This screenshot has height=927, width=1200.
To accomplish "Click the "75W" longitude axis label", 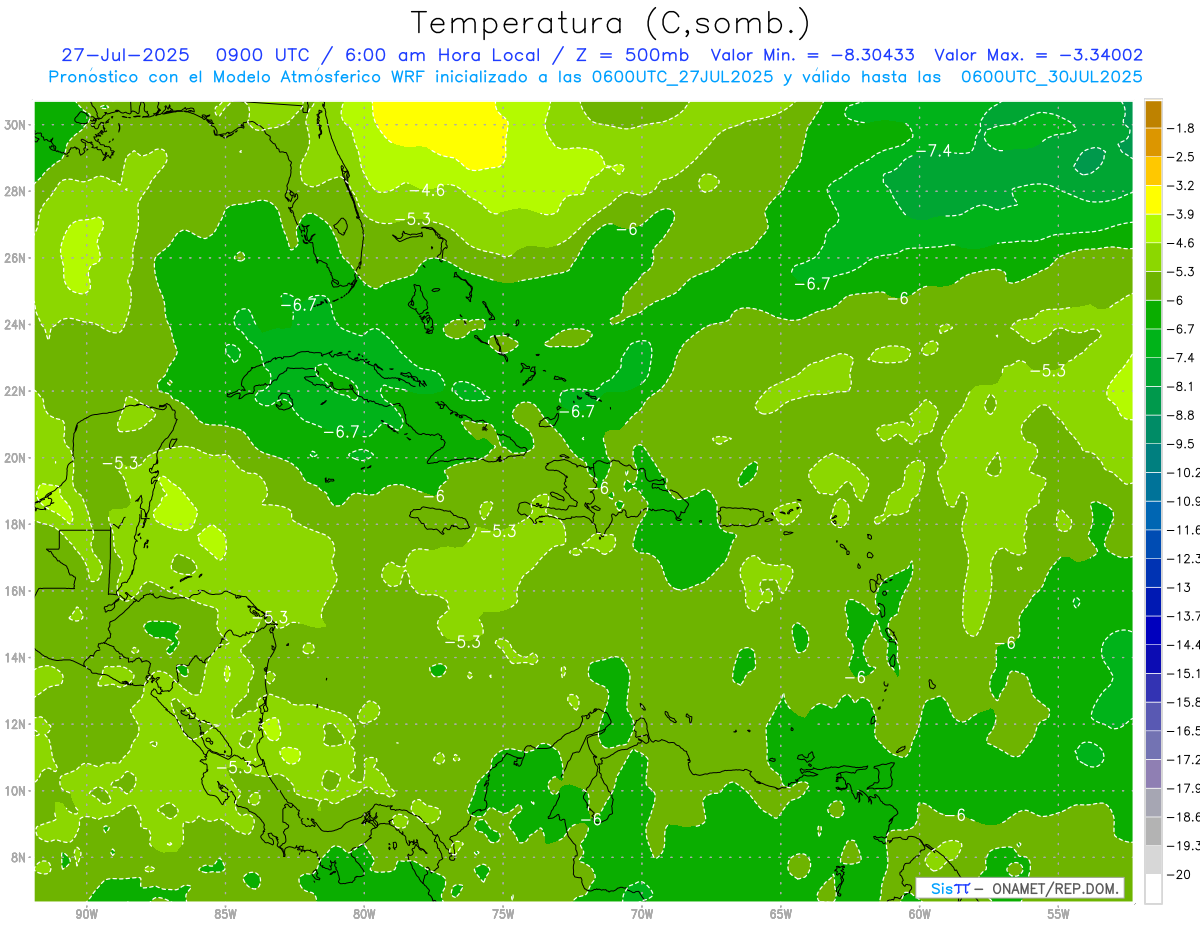I will (x=503, y=914).
